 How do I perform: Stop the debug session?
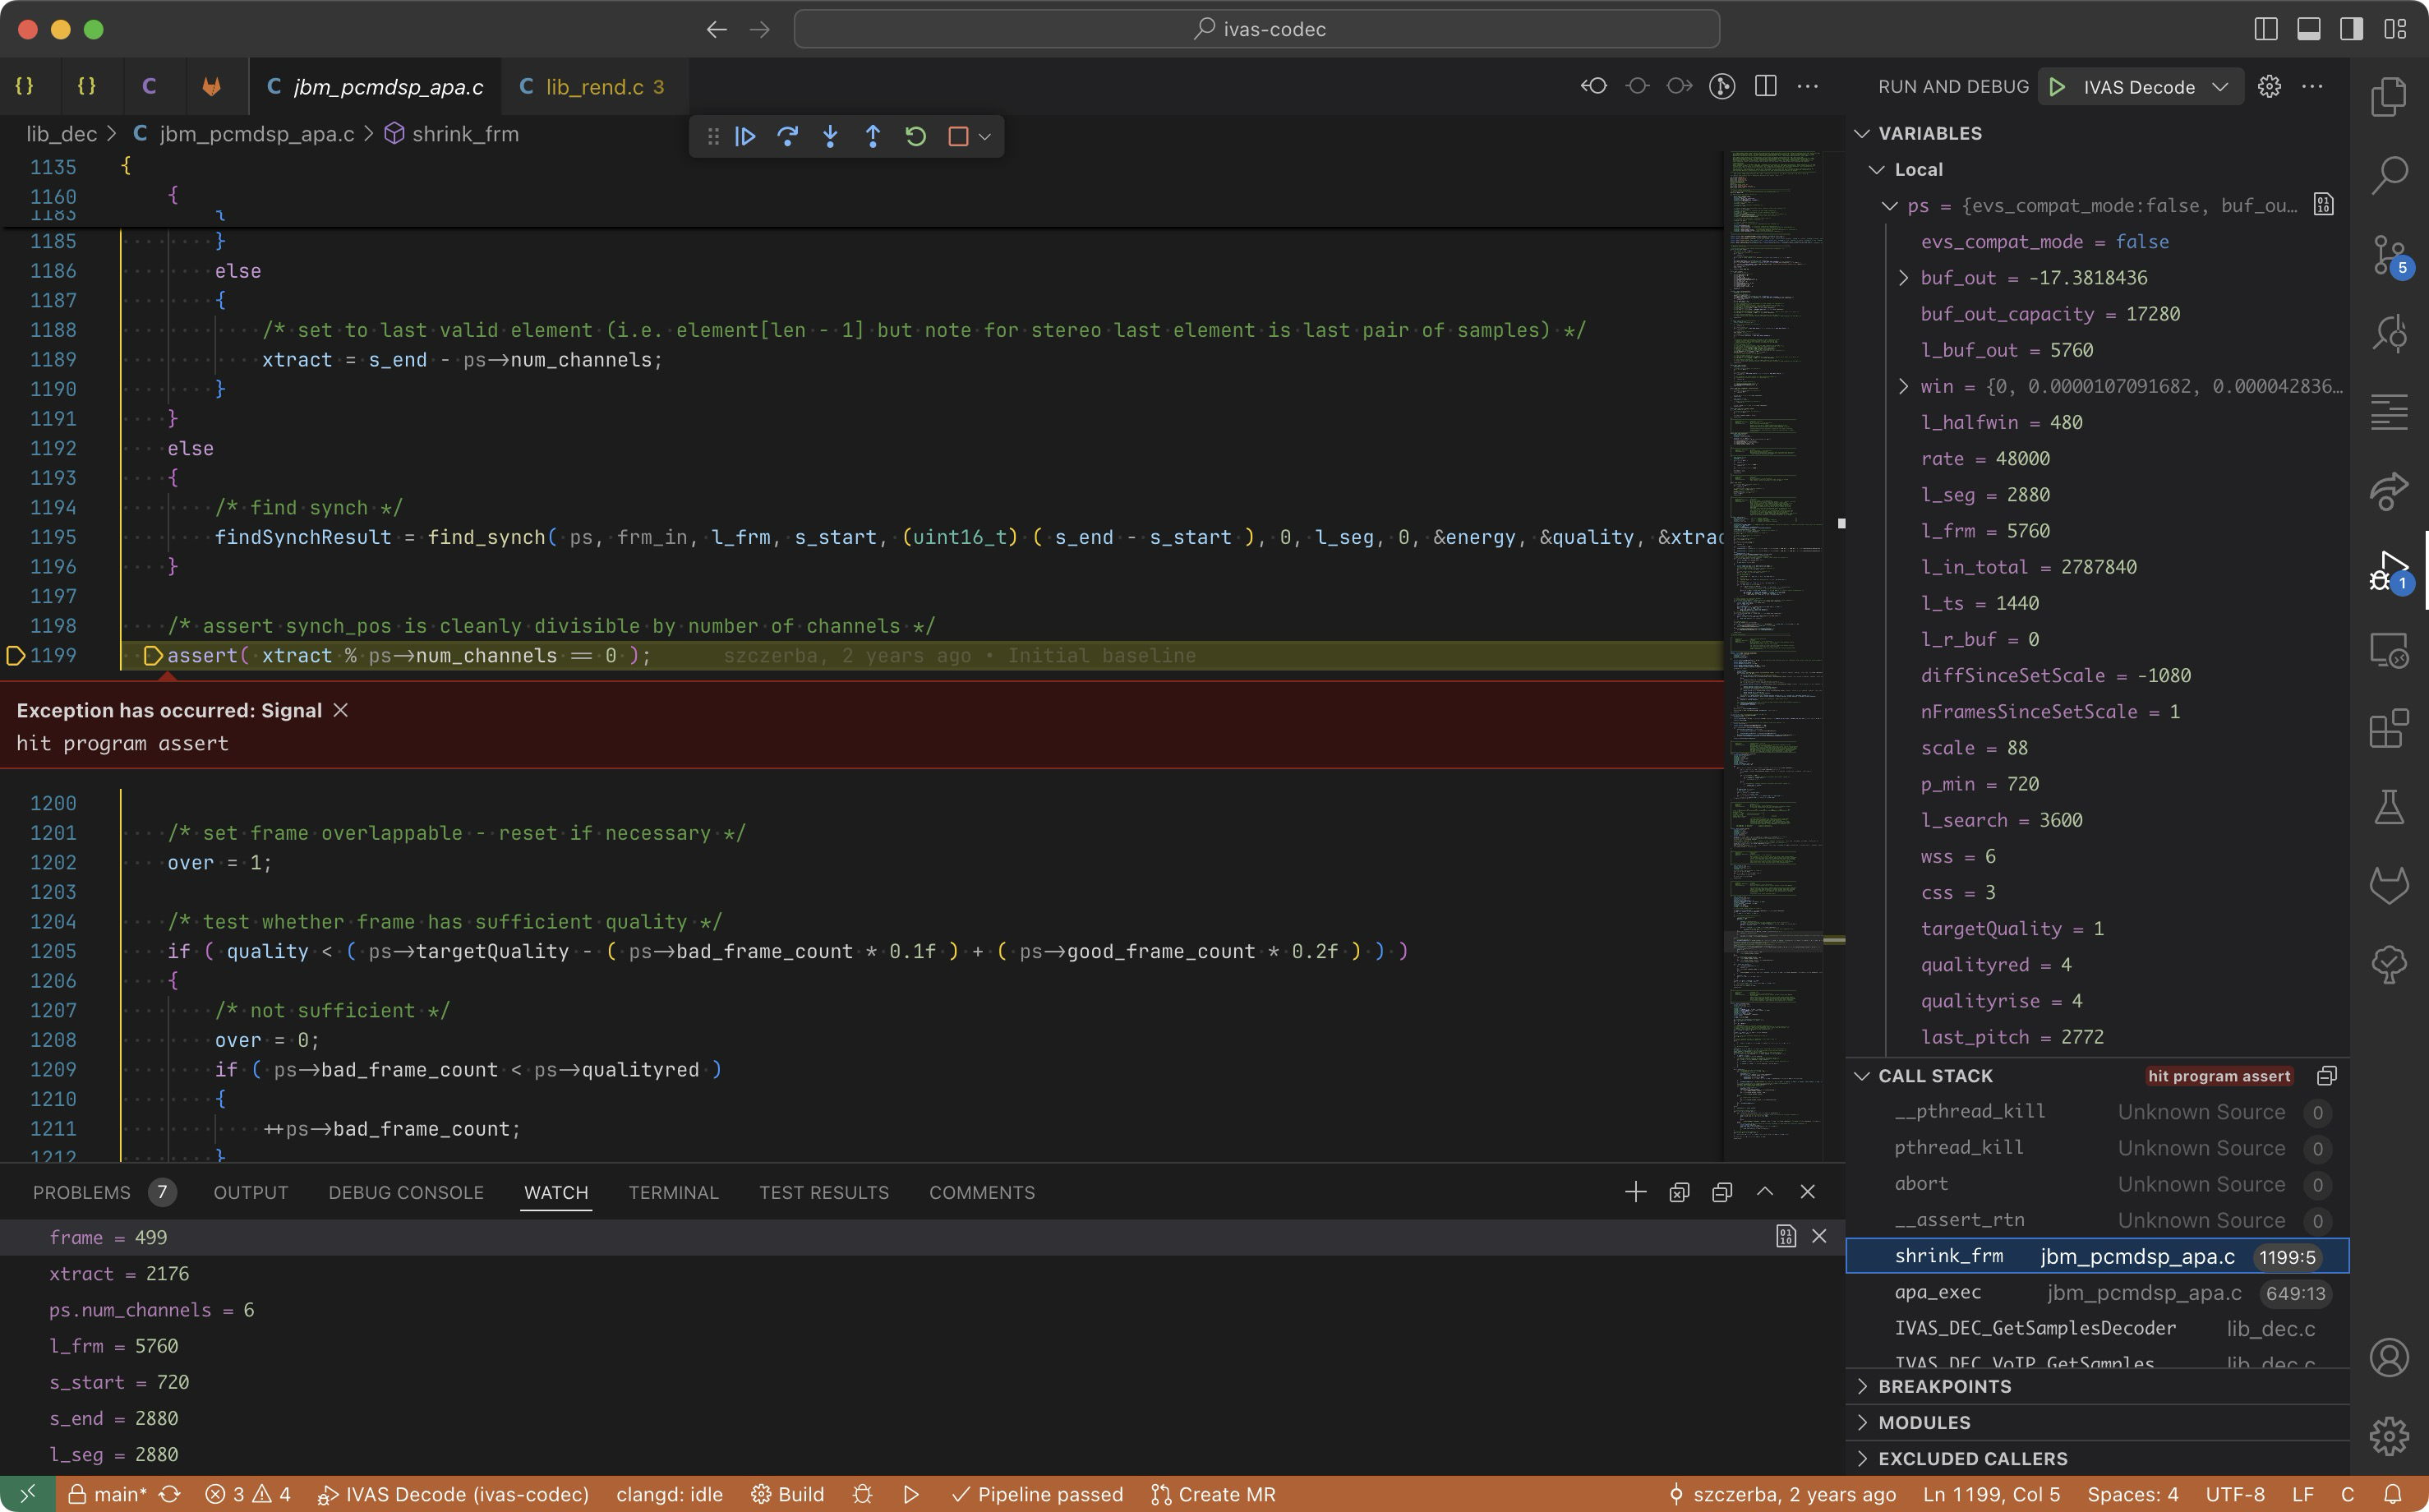click(x=957, y=136)
